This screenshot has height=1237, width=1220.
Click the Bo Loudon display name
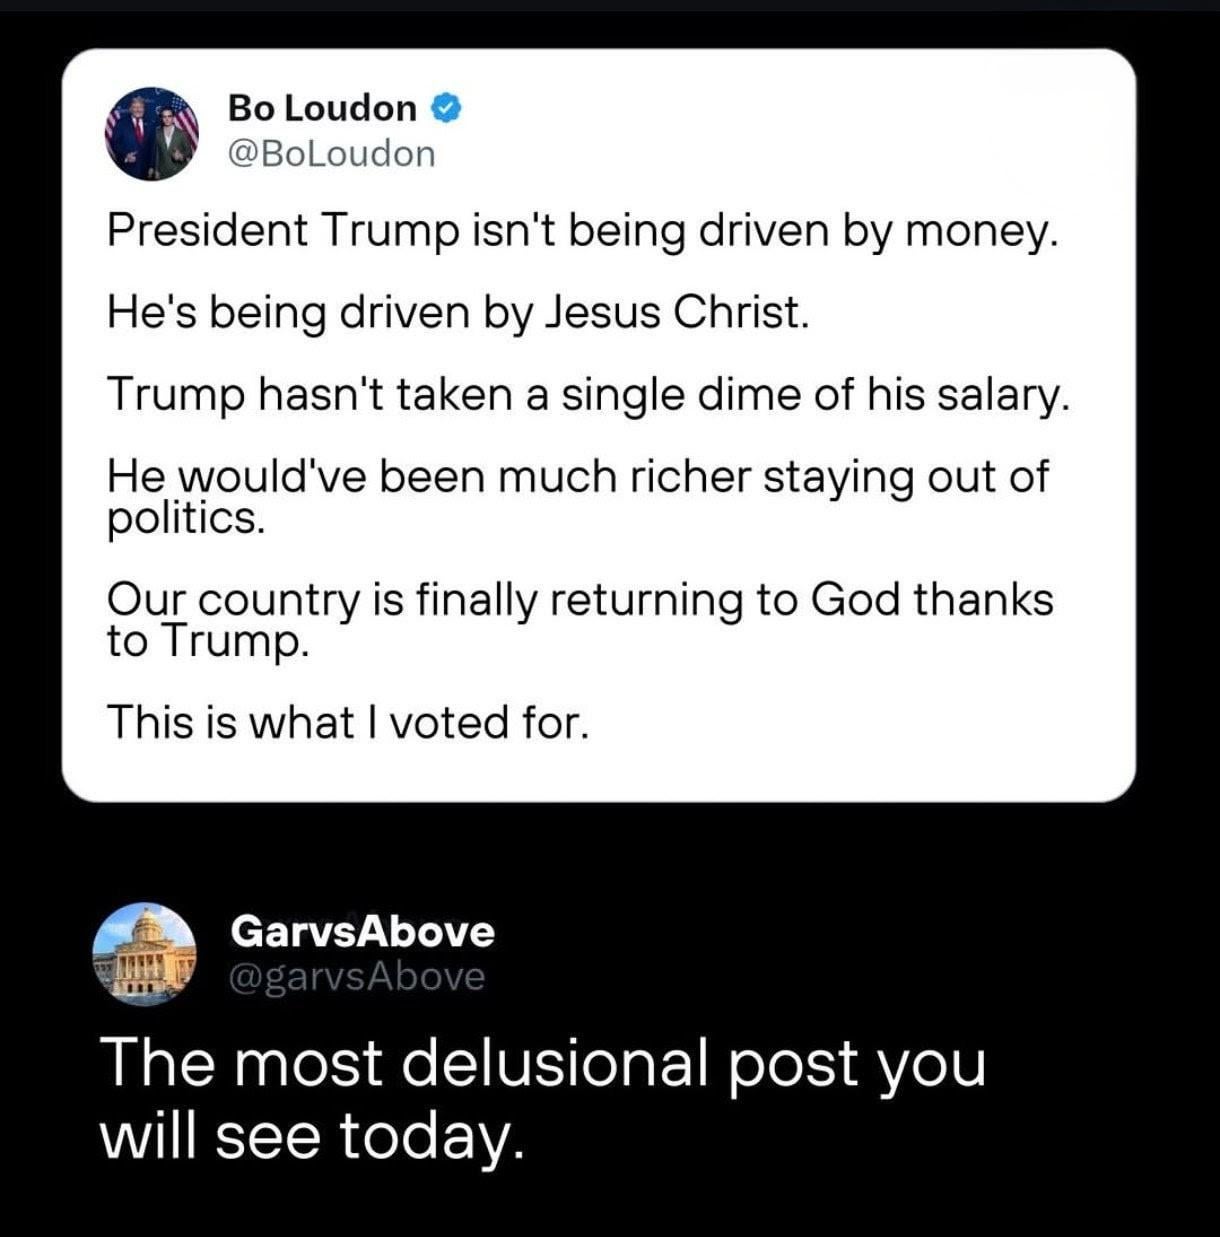(322, 107)
